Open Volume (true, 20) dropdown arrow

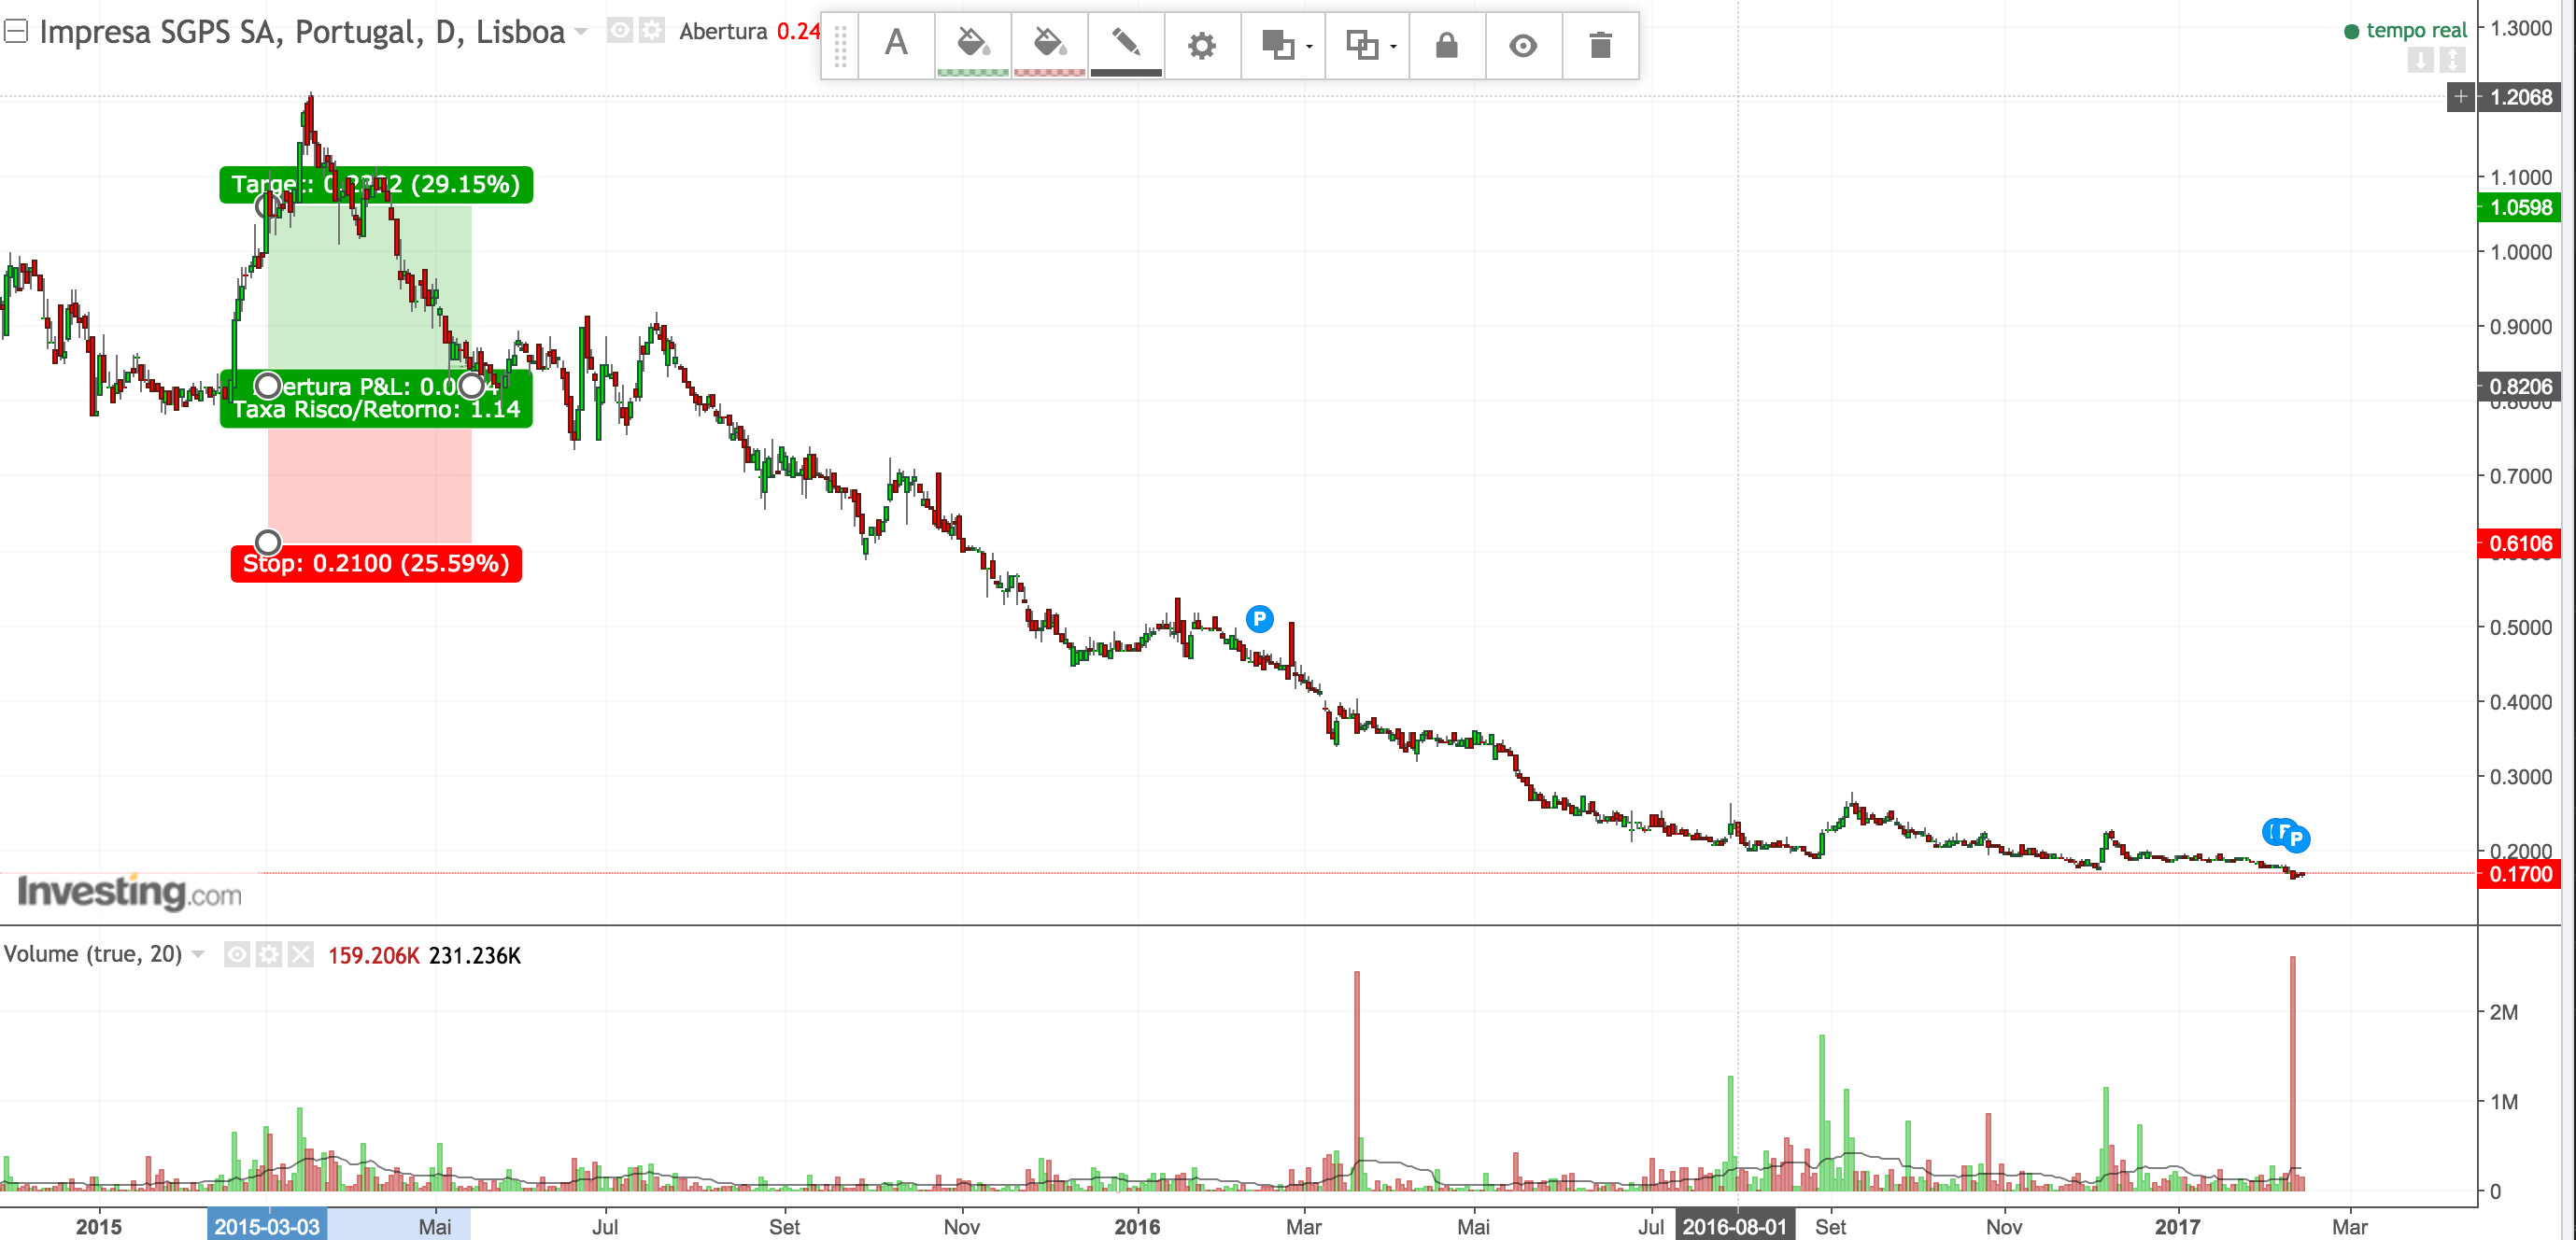tap(198, 954)
